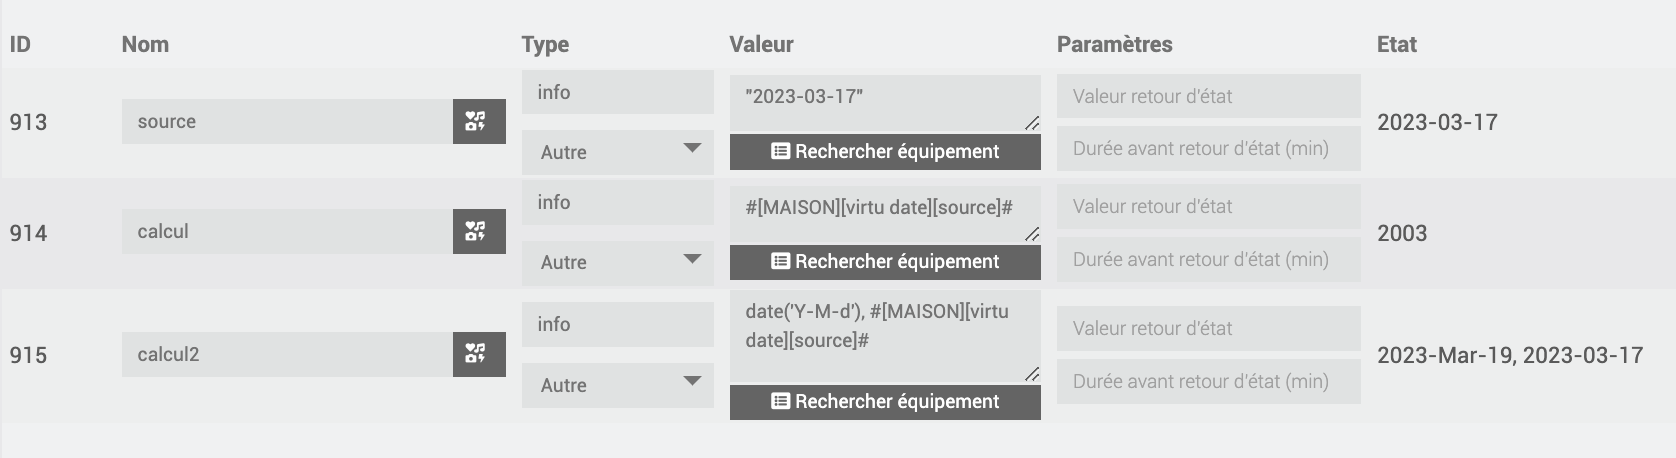1676x458 pixels.
Task: Click Rechercher équipement for command 915
Action: tap(885, 402)
